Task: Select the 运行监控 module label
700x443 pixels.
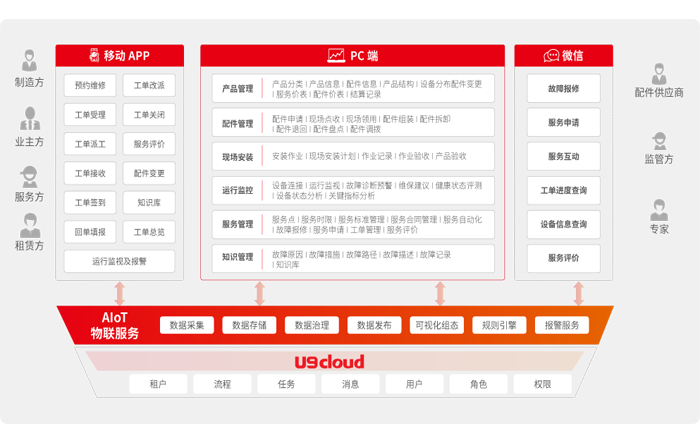Action: pyautogui.click(x=238, y=190)
